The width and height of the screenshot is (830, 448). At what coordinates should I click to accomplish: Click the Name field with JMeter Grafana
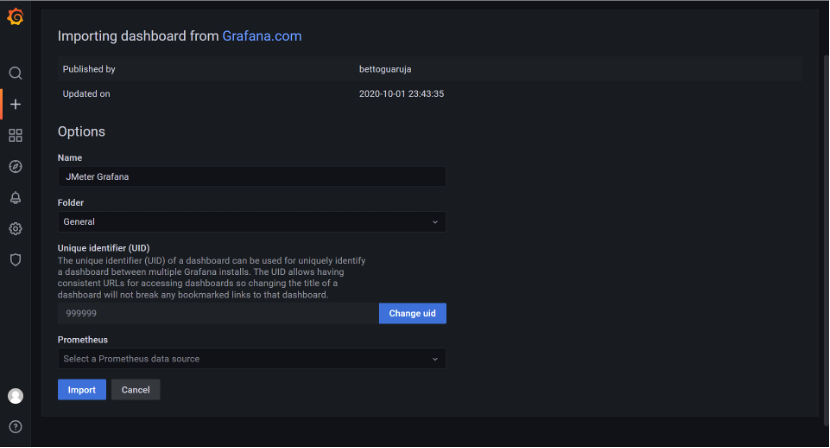tap(251, 177)
